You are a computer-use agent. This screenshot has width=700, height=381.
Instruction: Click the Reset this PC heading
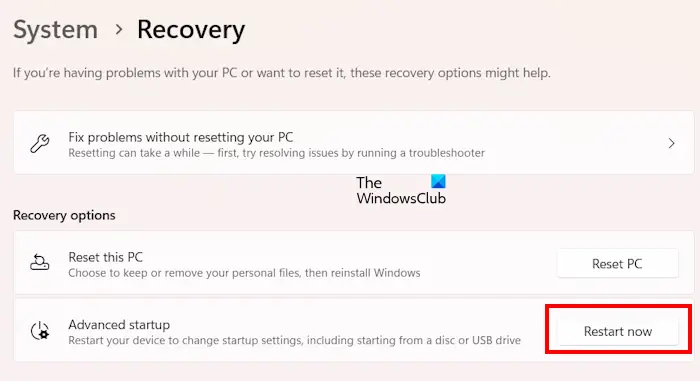pos(105,257)
